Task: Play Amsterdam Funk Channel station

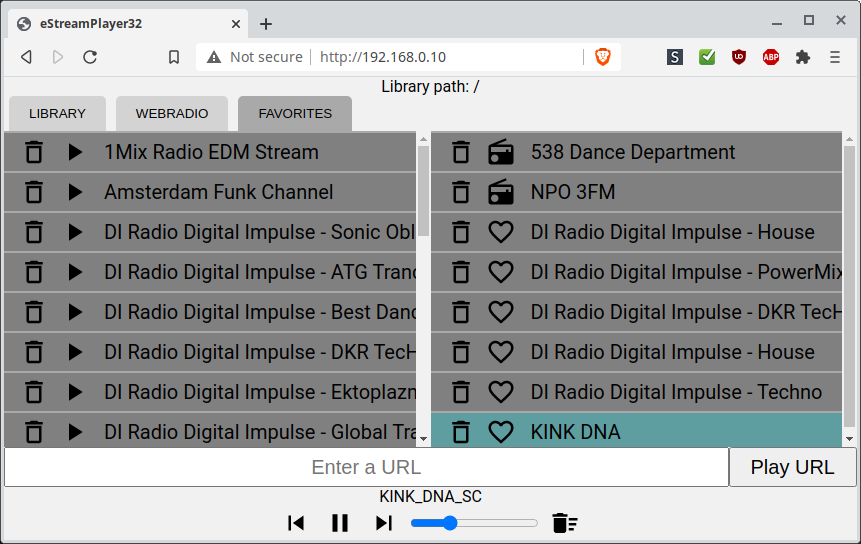Action: click(75, 192)
